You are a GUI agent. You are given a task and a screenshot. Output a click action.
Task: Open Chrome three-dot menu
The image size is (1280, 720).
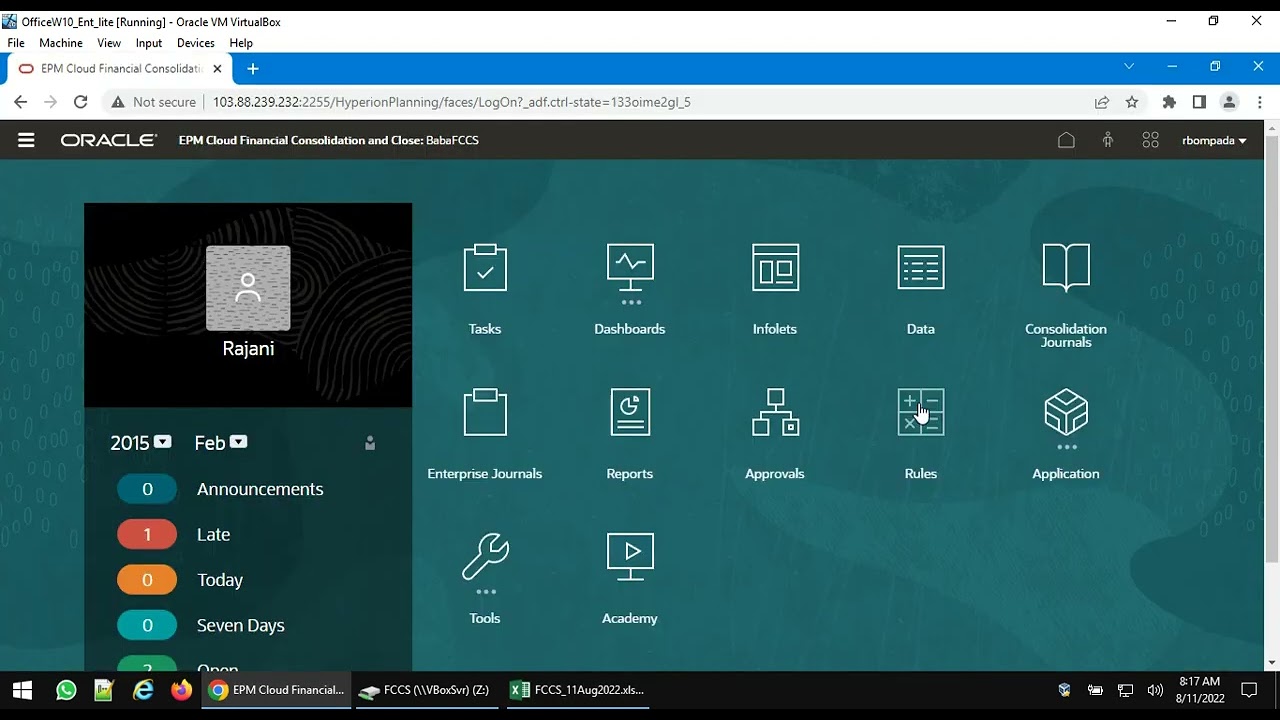pyautogui.click(x=1260, y=102)
